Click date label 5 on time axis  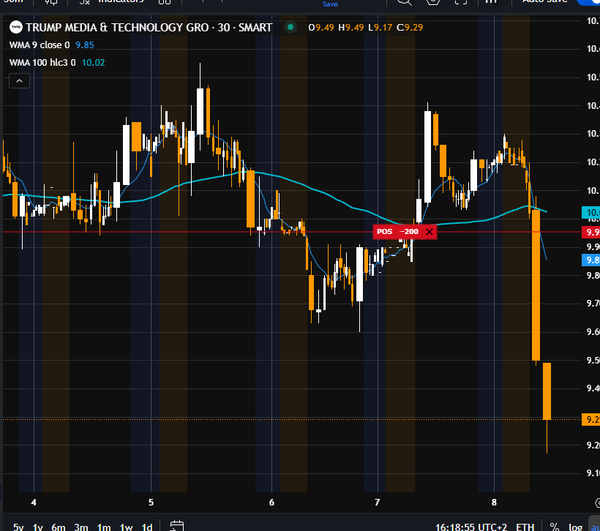tap(151, 502)
